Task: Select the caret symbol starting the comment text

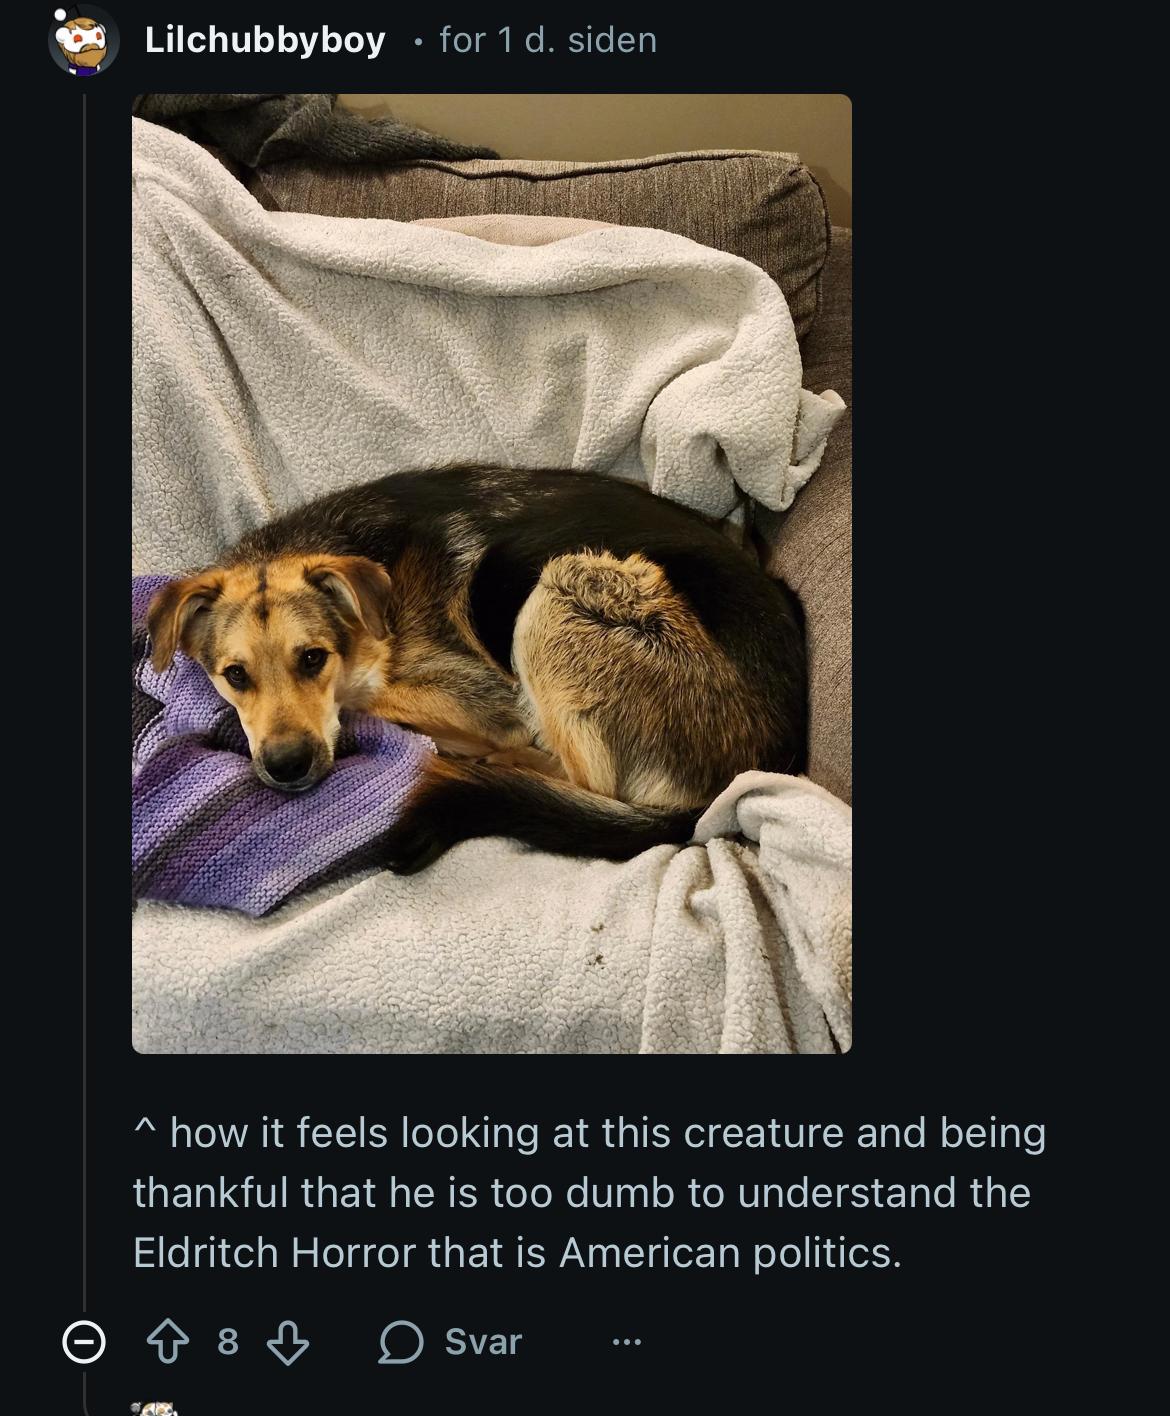Action: pyautogui.click(x=145, y=1128)
